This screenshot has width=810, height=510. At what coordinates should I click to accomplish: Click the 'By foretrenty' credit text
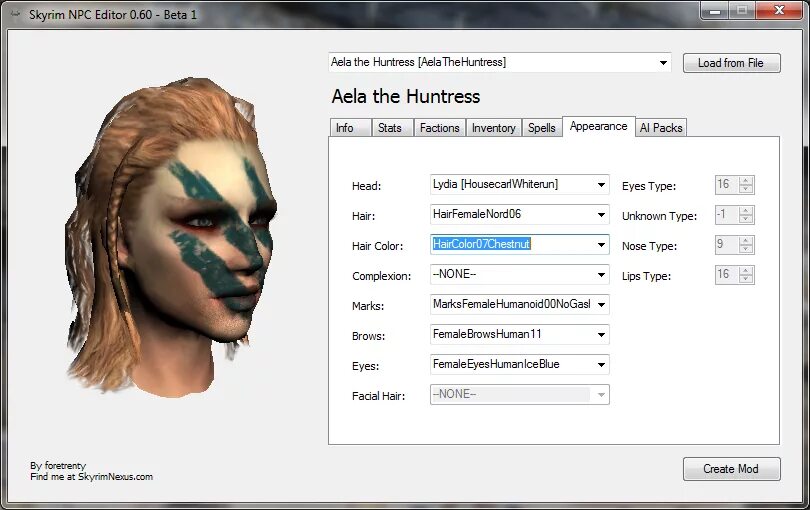click(x=58, y=466)
